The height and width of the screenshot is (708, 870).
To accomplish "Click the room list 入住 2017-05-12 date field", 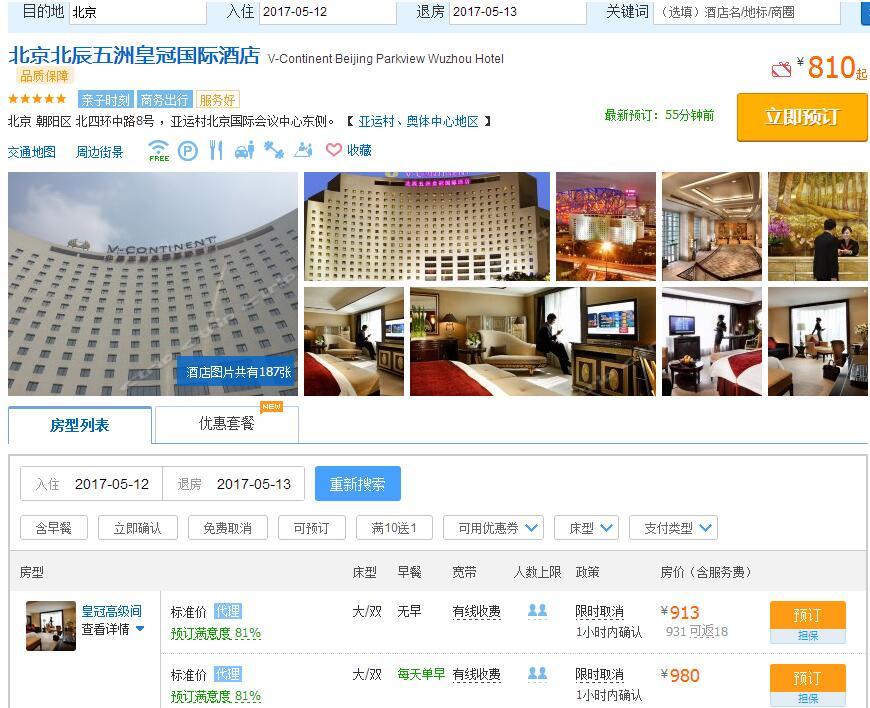I will click(x=92, y=484).
